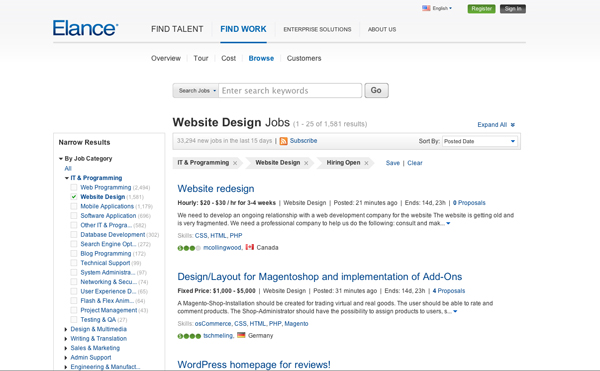Image resolution: width=600 pixels, height=371 pixels.
Task: Open the WordPress homepage for reviews job
Action: pos(254,364)
